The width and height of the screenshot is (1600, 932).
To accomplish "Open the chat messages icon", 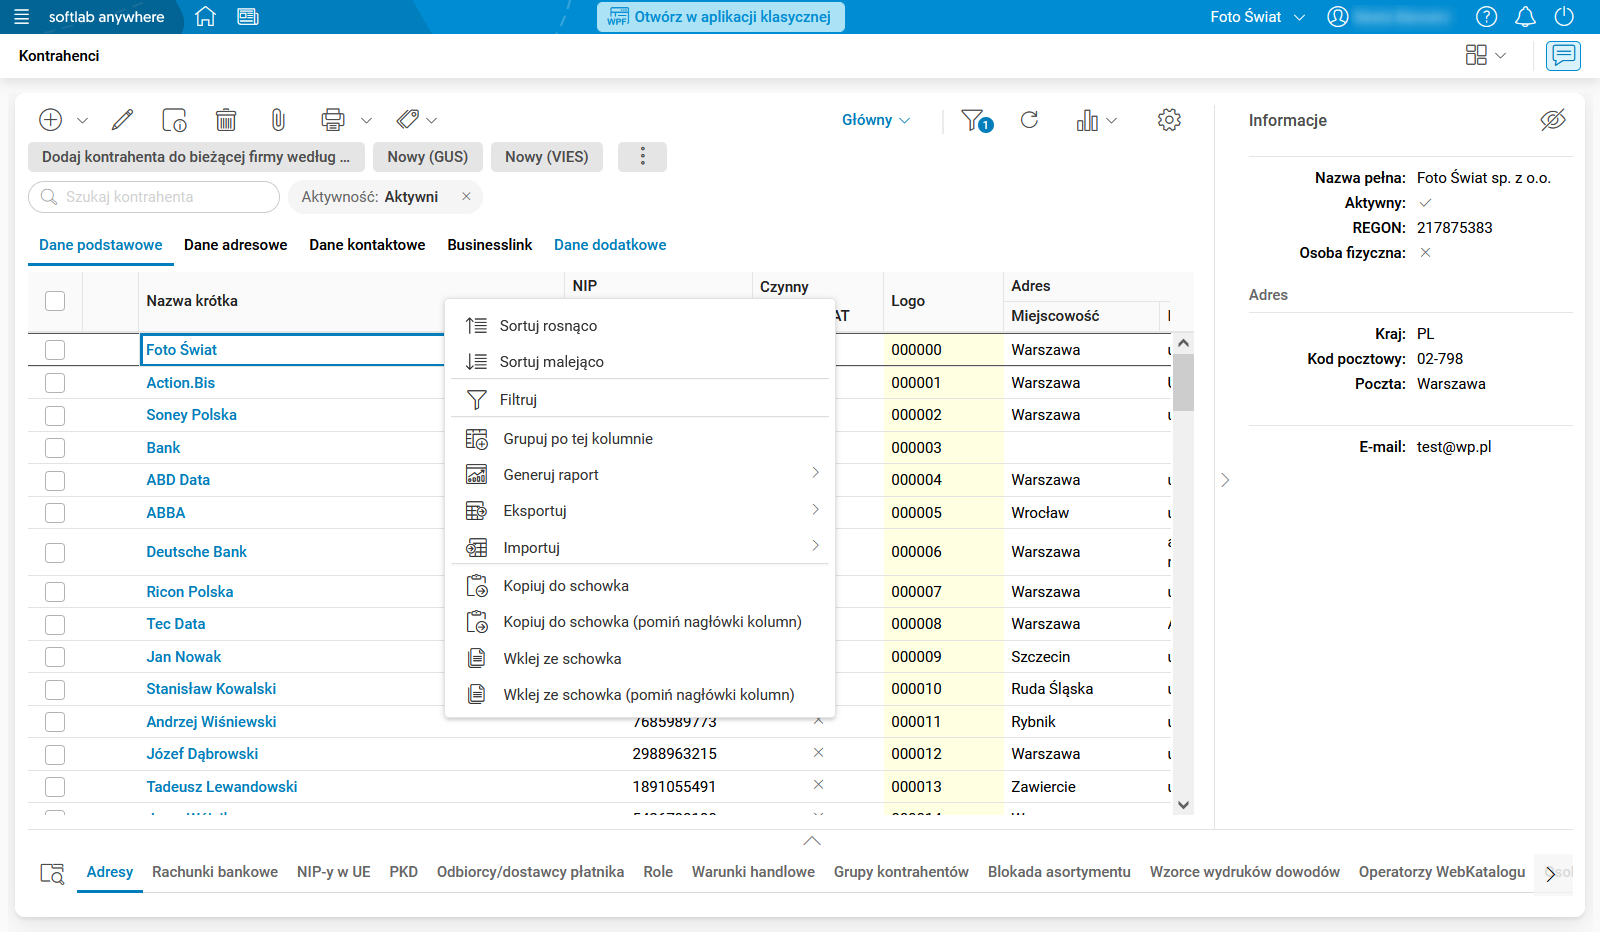I will click(x=1563, y=55).
